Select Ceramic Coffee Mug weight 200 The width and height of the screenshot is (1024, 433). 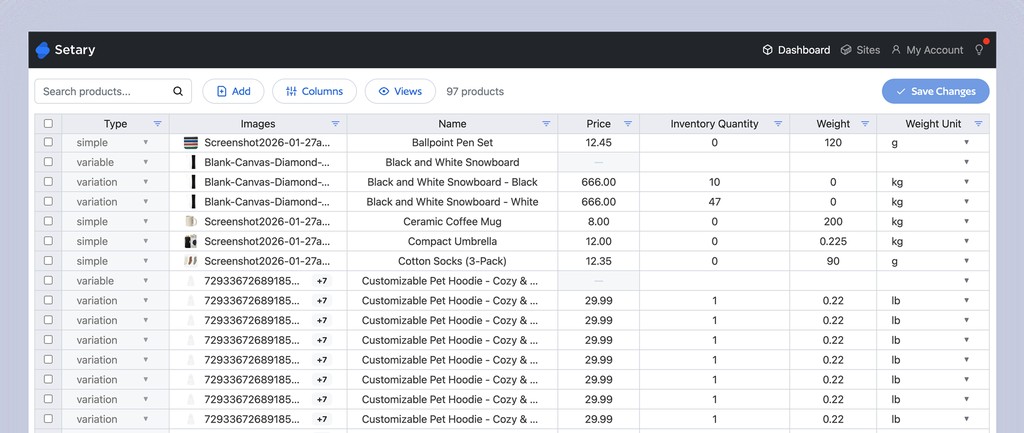click(x=833, y=221)
